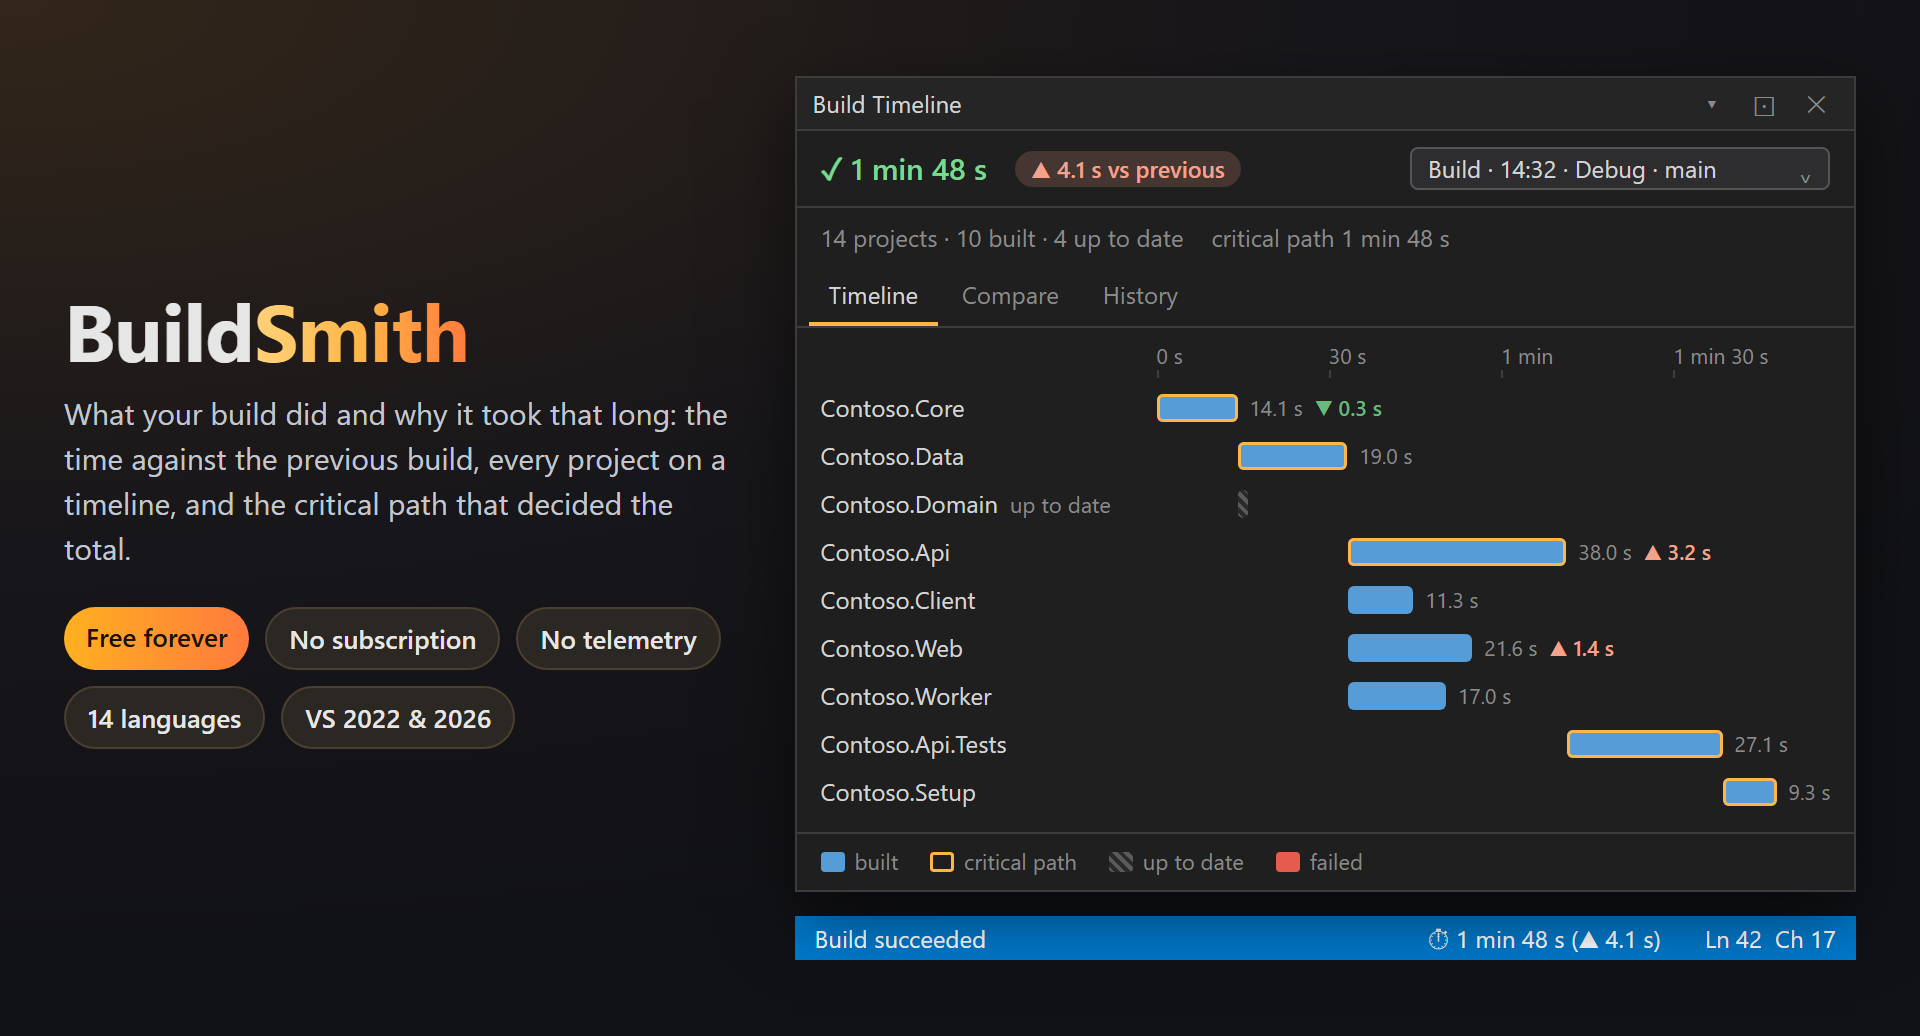Switch to the Timeline tab

click(x=873, y=296)
